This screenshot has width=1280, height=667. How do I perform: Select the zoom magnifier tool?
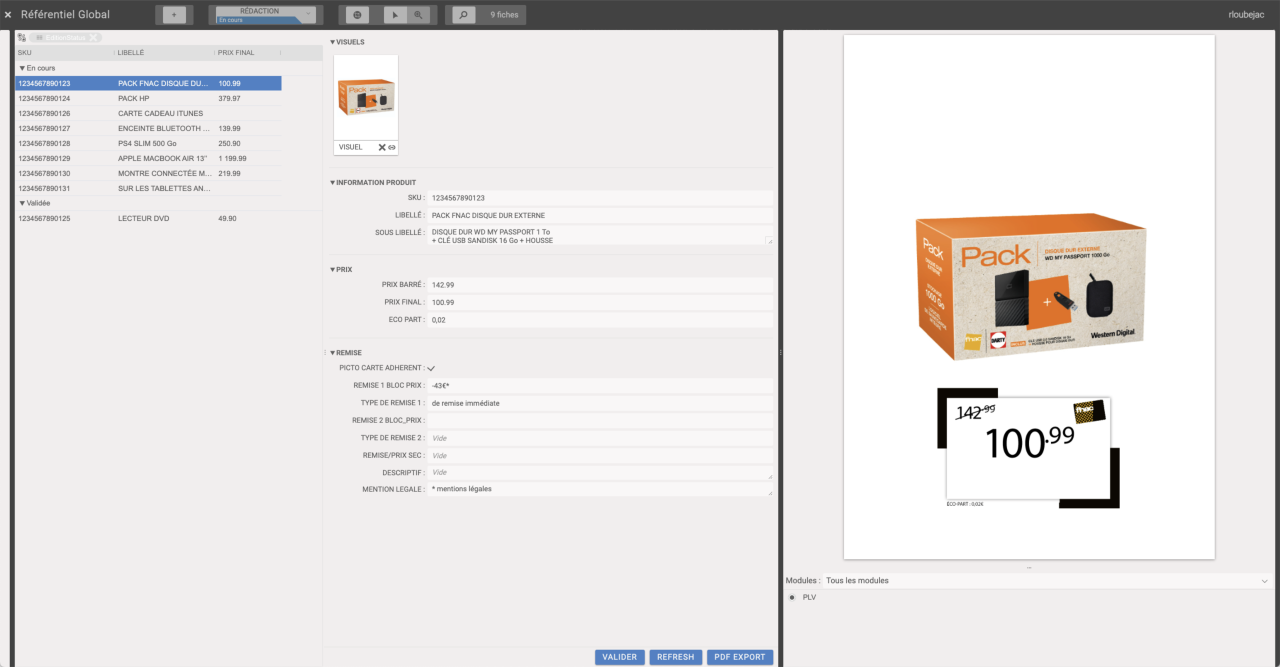(x=419, y=15)
